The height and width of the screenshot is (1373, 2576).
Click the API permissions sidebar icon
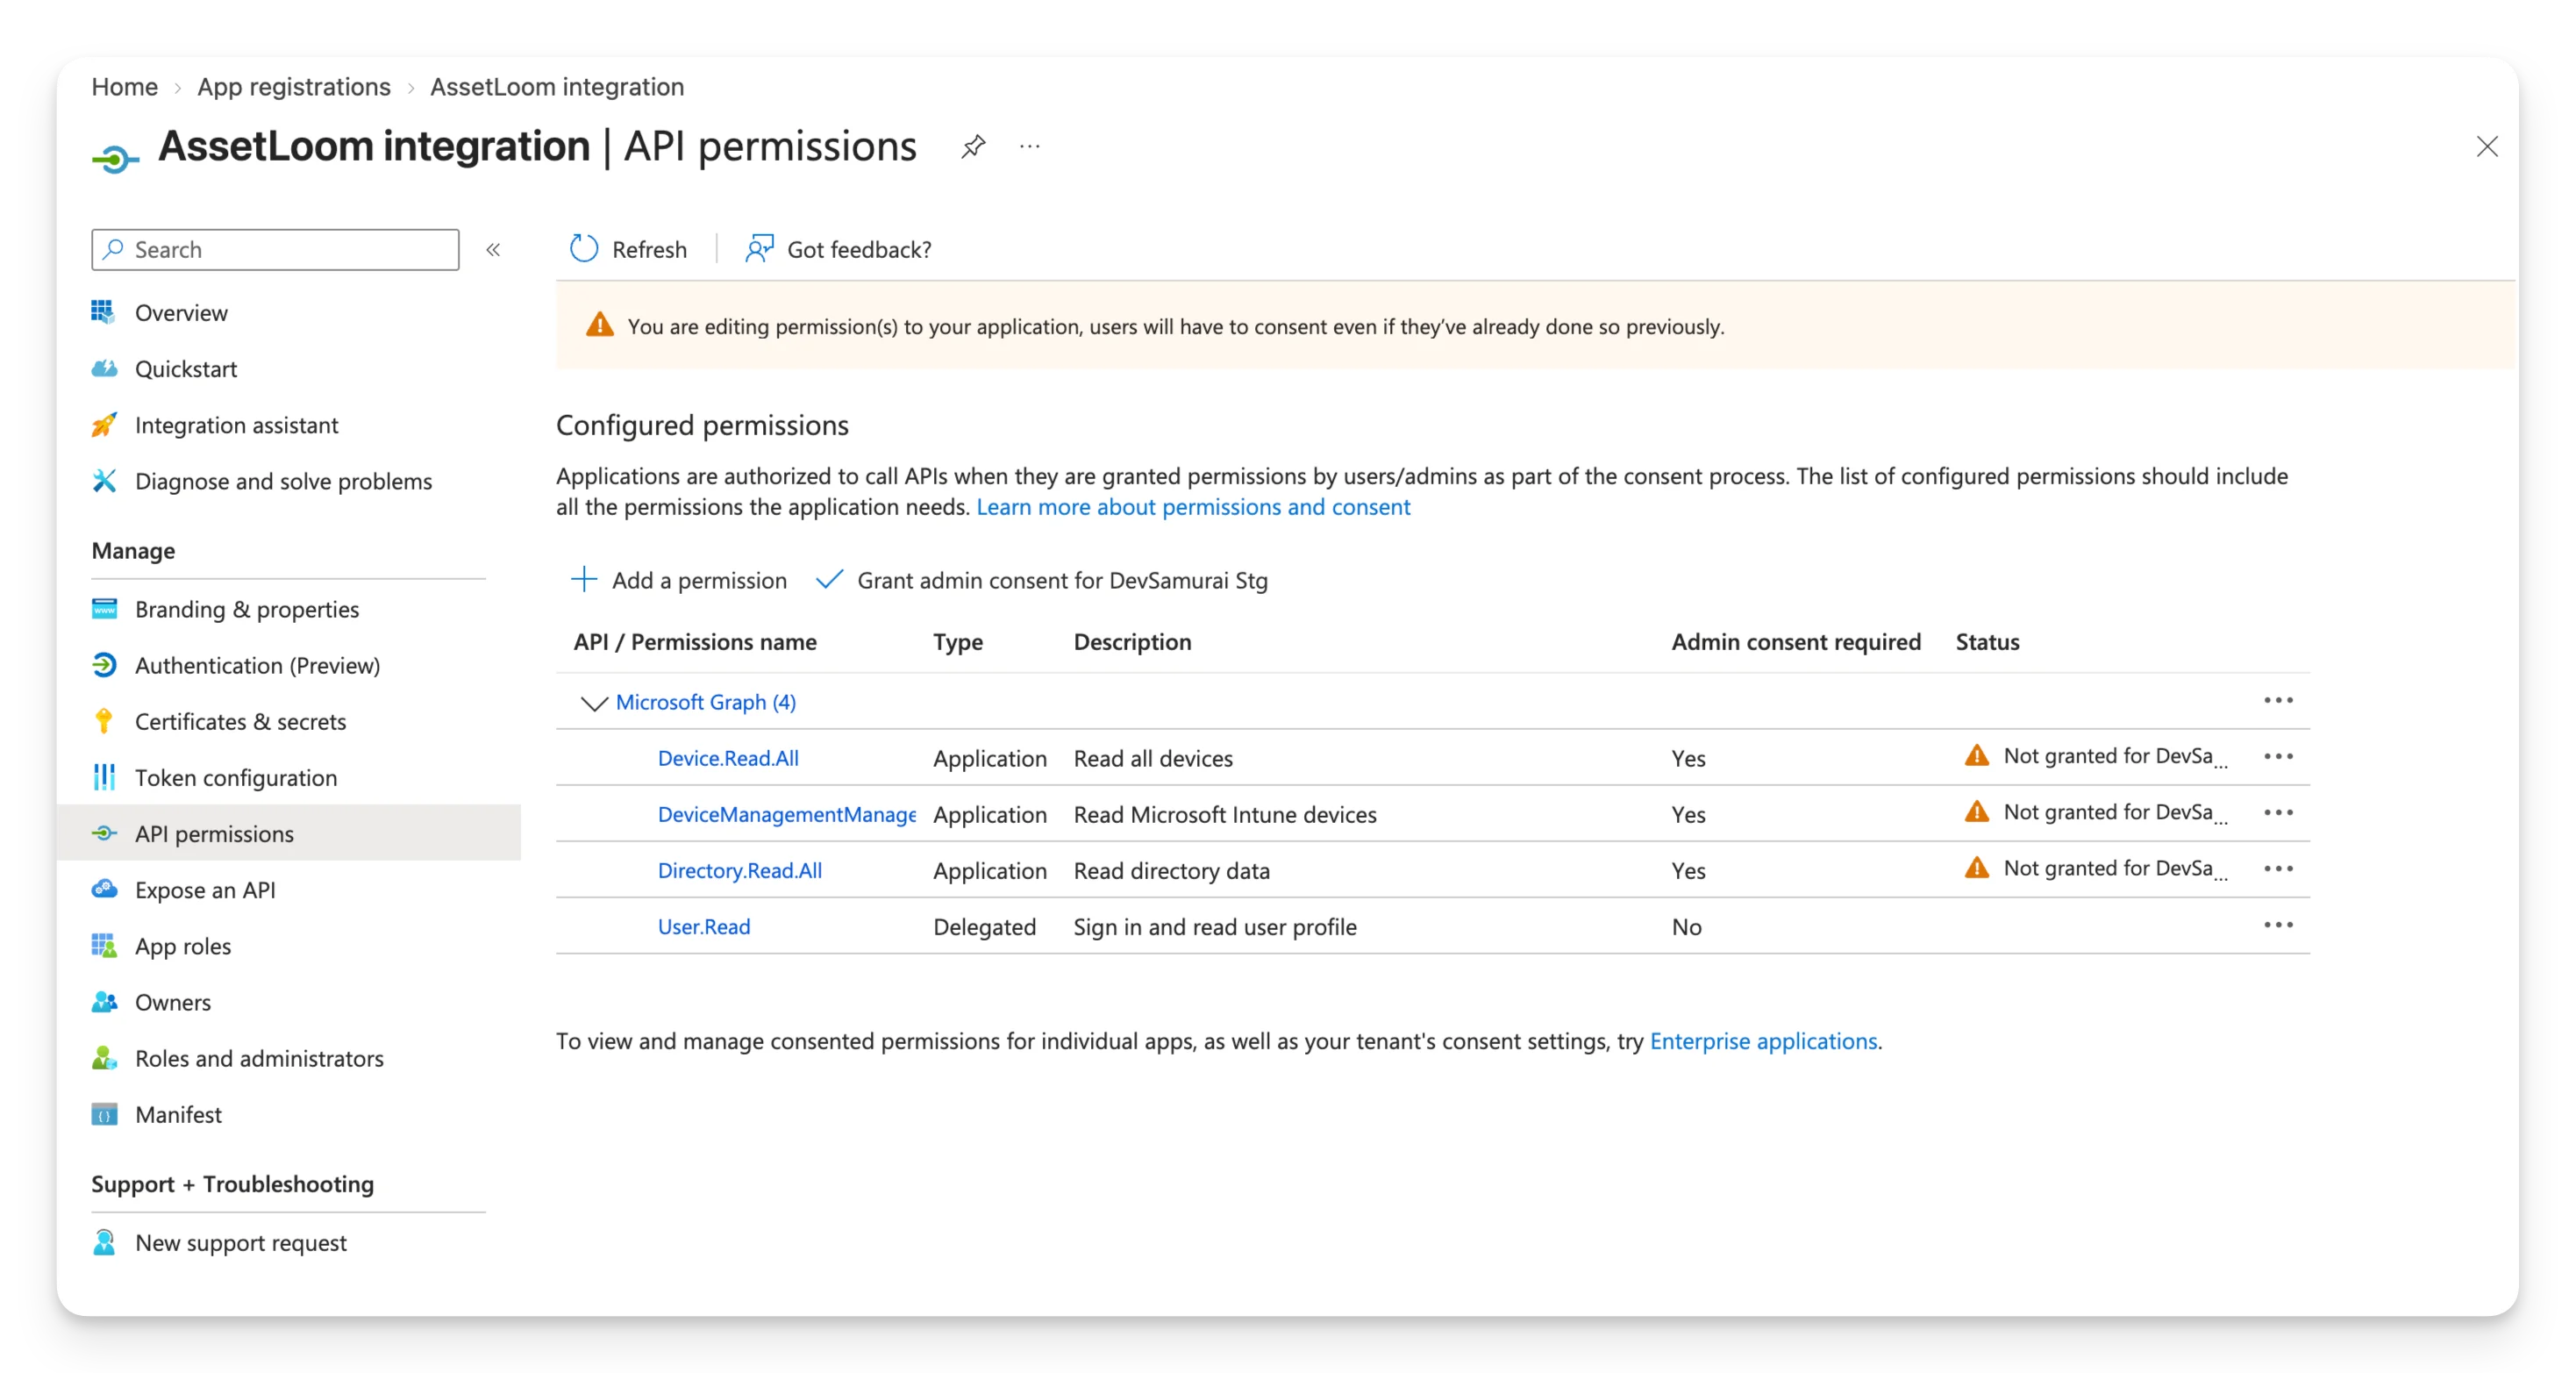[104, 833]
